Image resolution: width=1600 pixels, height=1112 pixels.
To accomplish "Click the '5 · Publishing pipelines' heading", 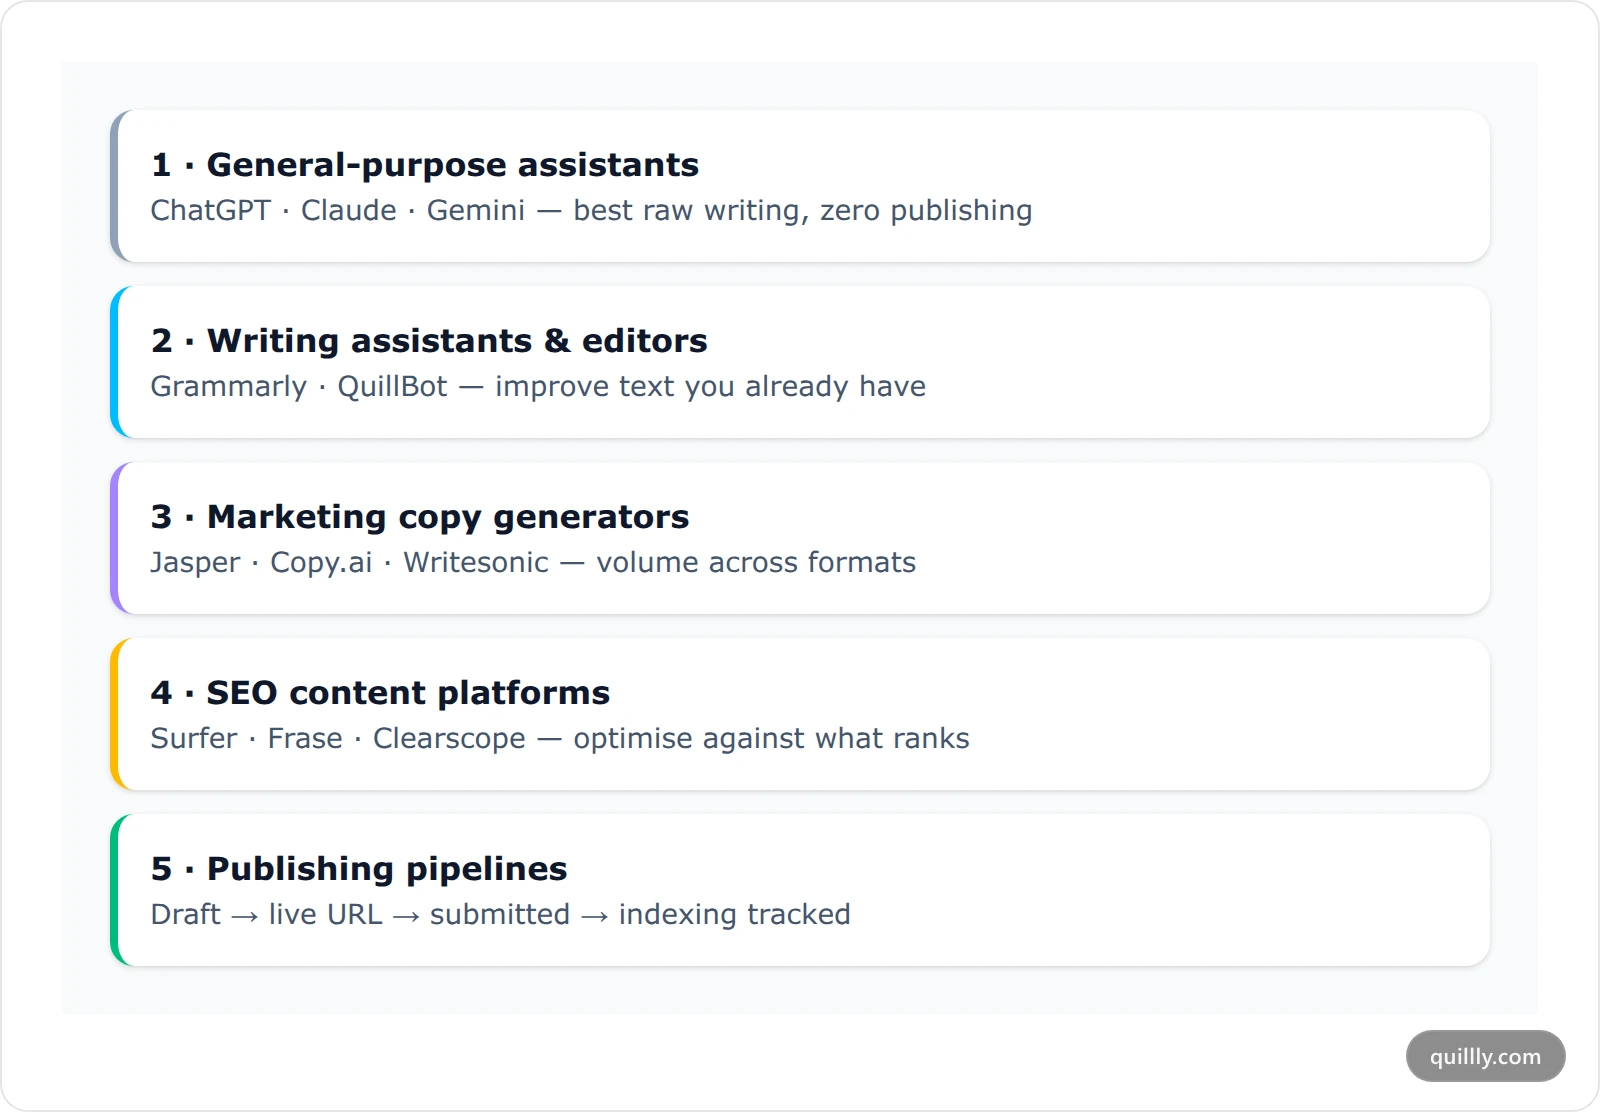I will (x=359, y=869).
